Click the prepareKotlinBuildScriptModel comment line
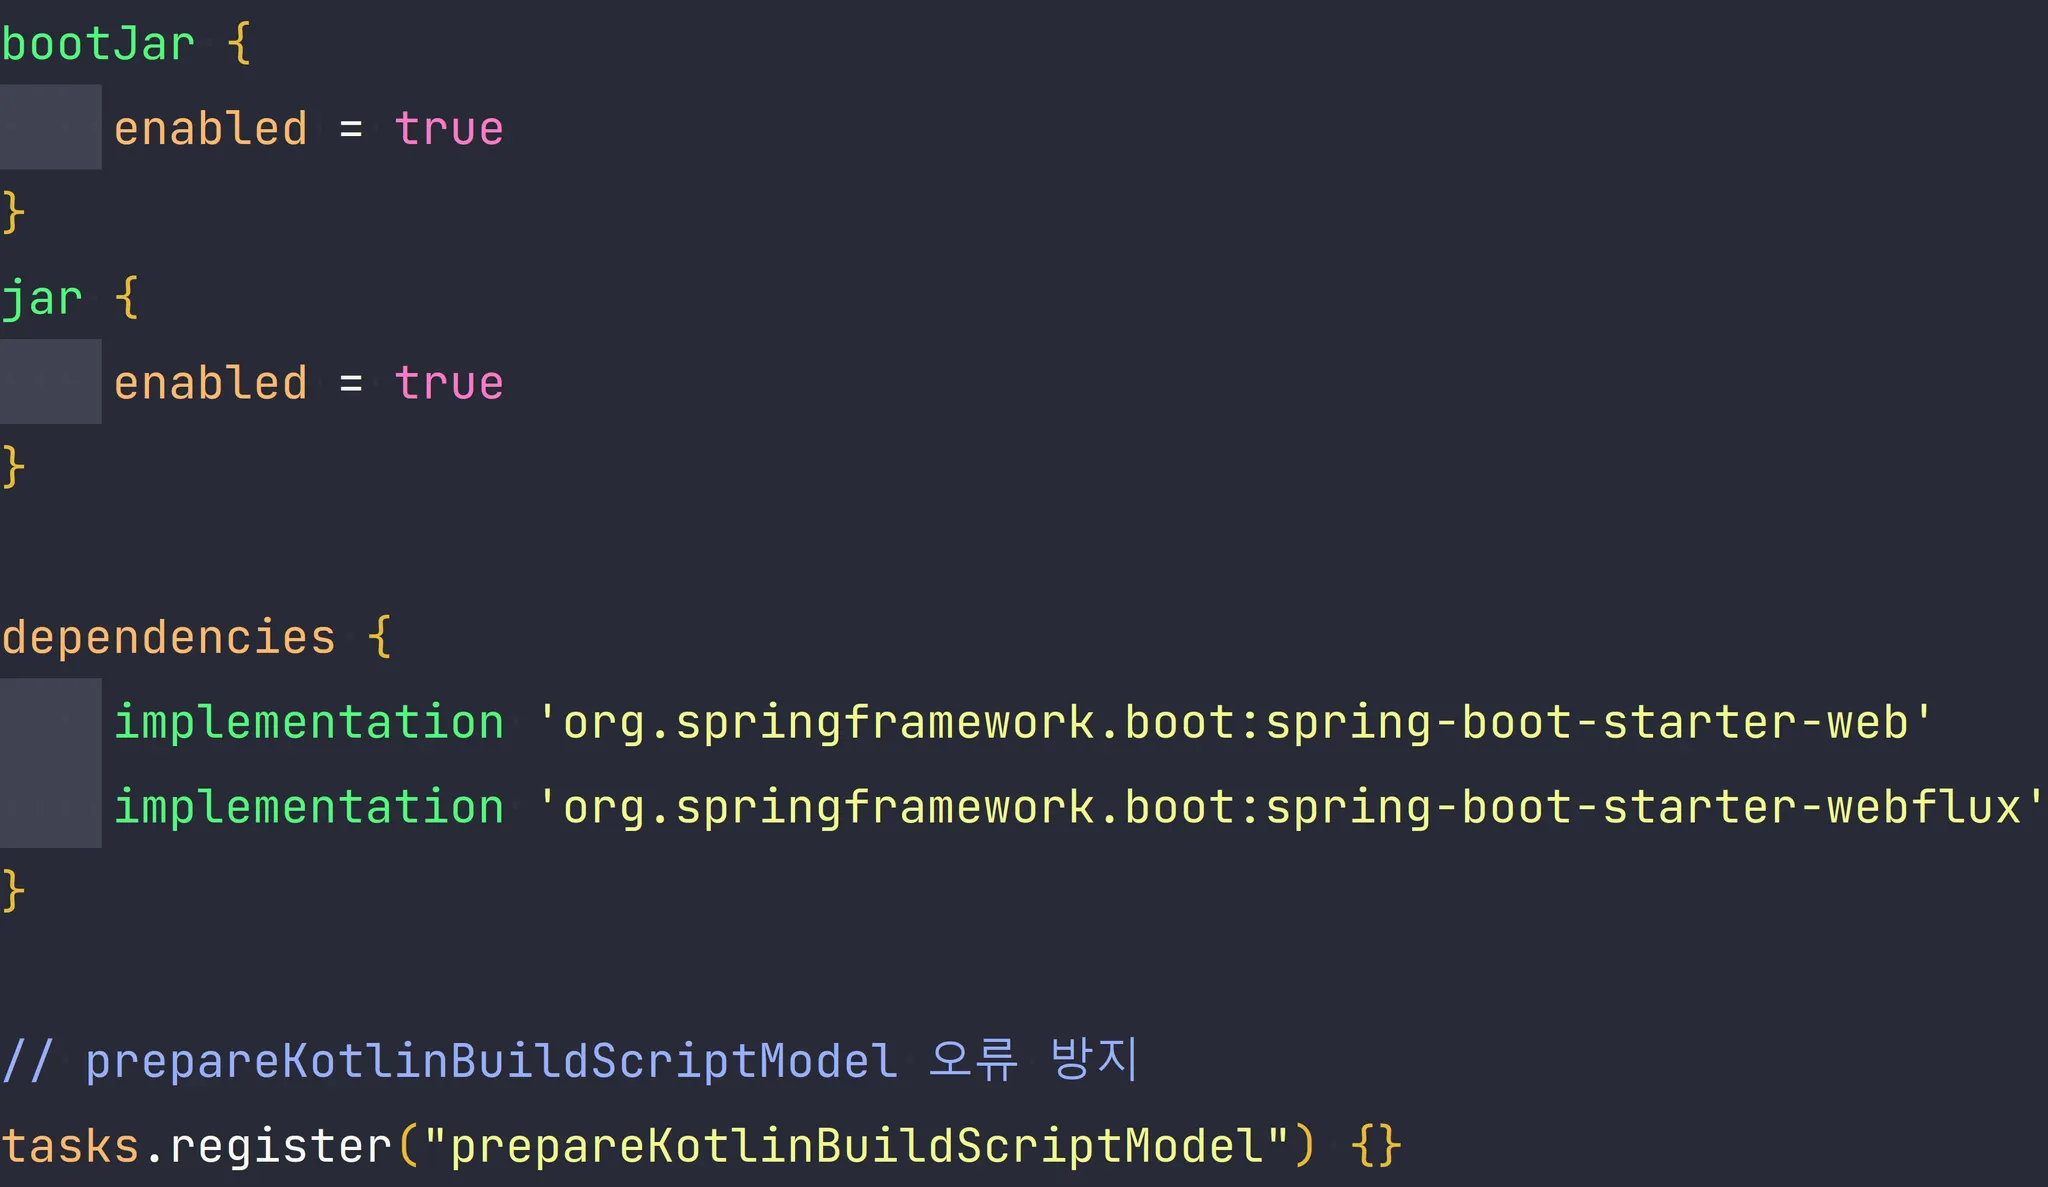This screenshot has height=1187, width=2048. 570,1060
